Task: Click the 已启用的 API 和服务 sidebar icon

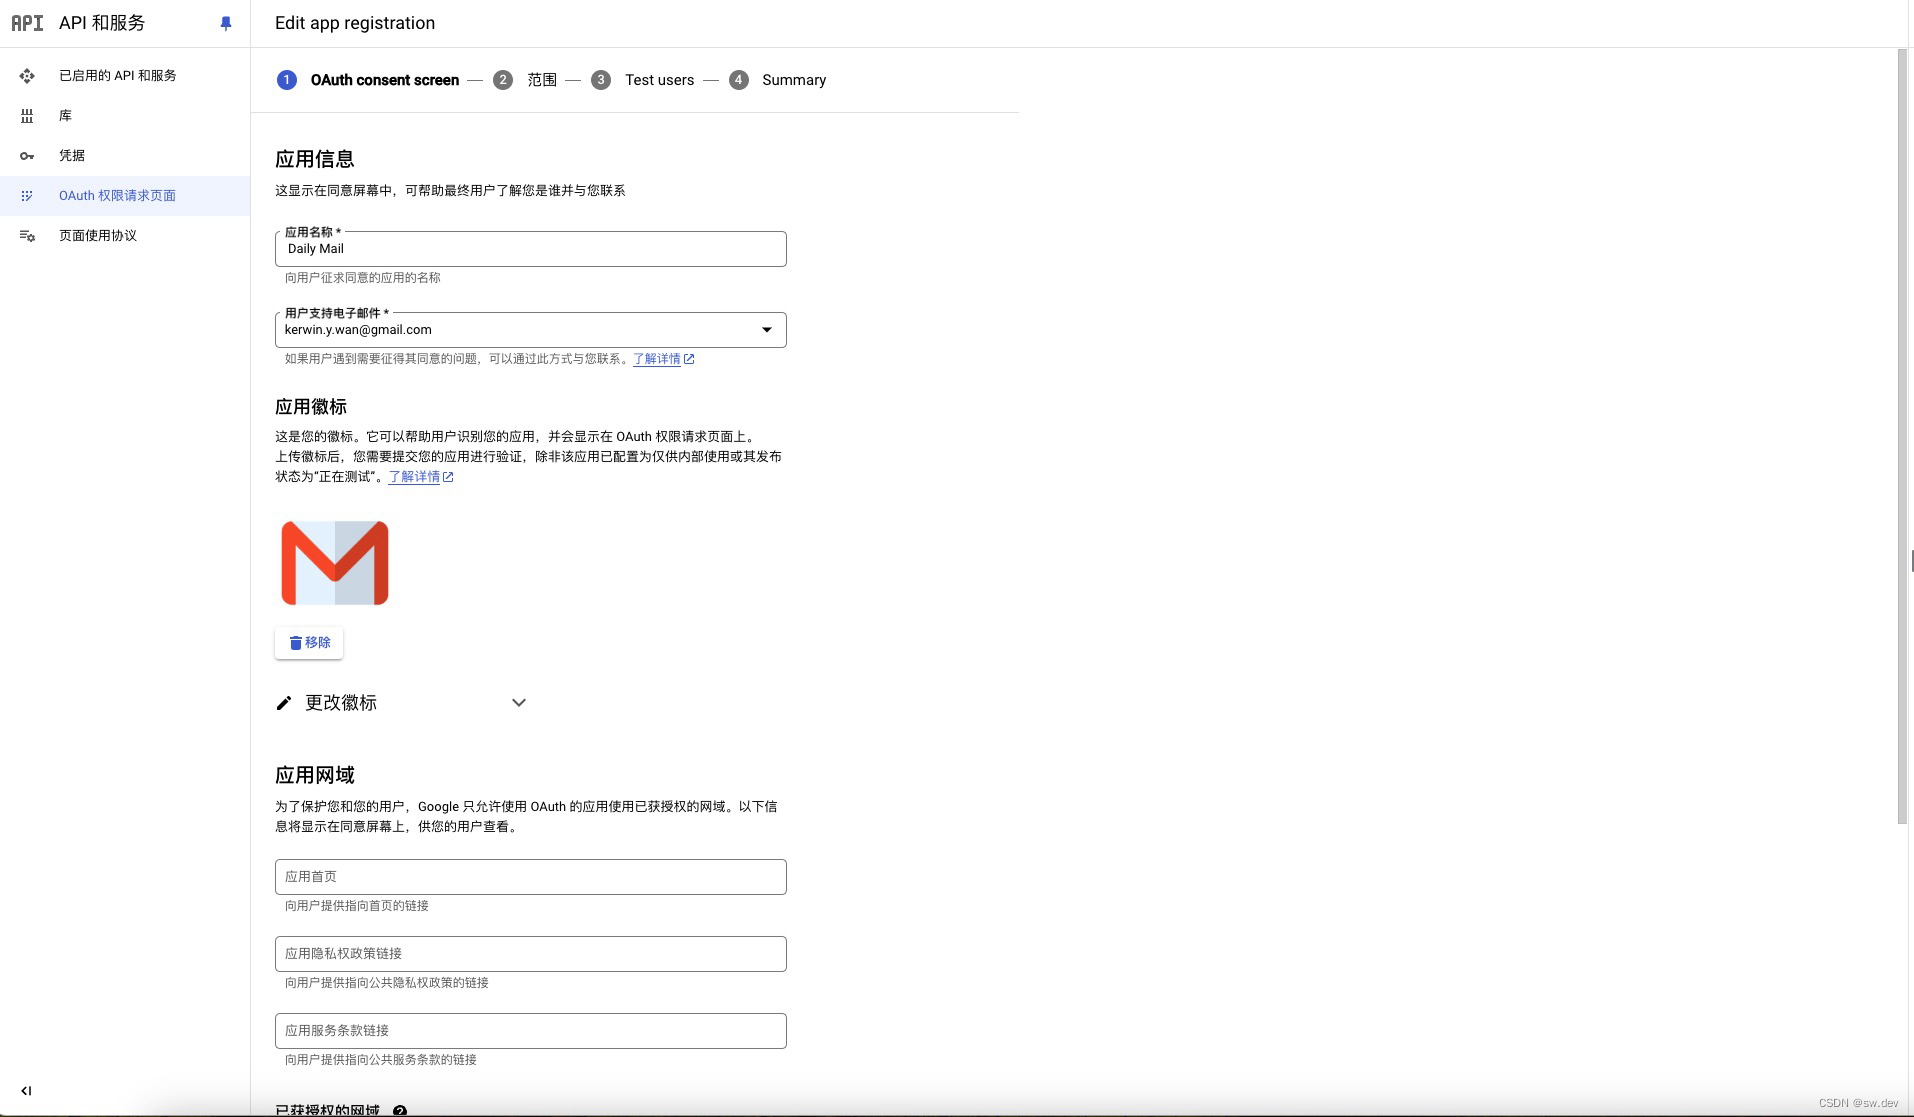Action: (x=27, y=76)
